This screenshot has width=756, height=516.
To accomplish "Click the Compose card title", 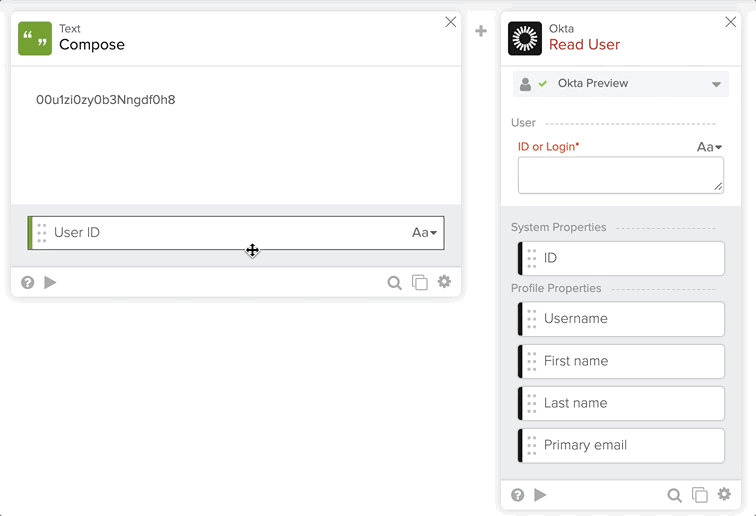I will (x=92, y=45).
